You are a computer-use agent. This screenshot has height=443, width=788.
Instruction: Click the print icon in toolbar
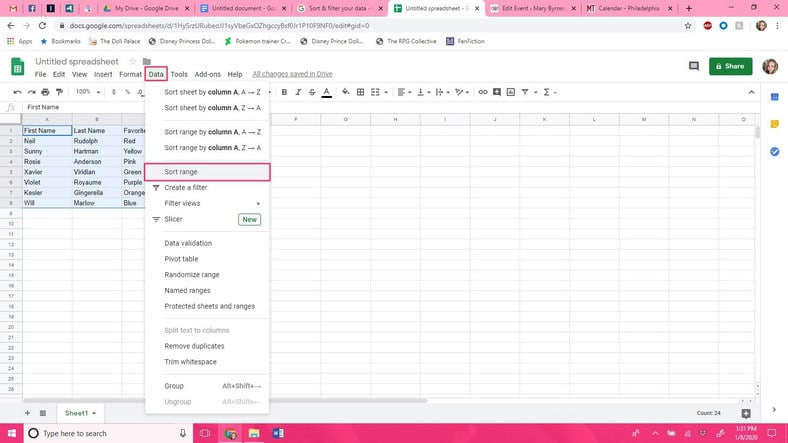[x=46, y=92]
